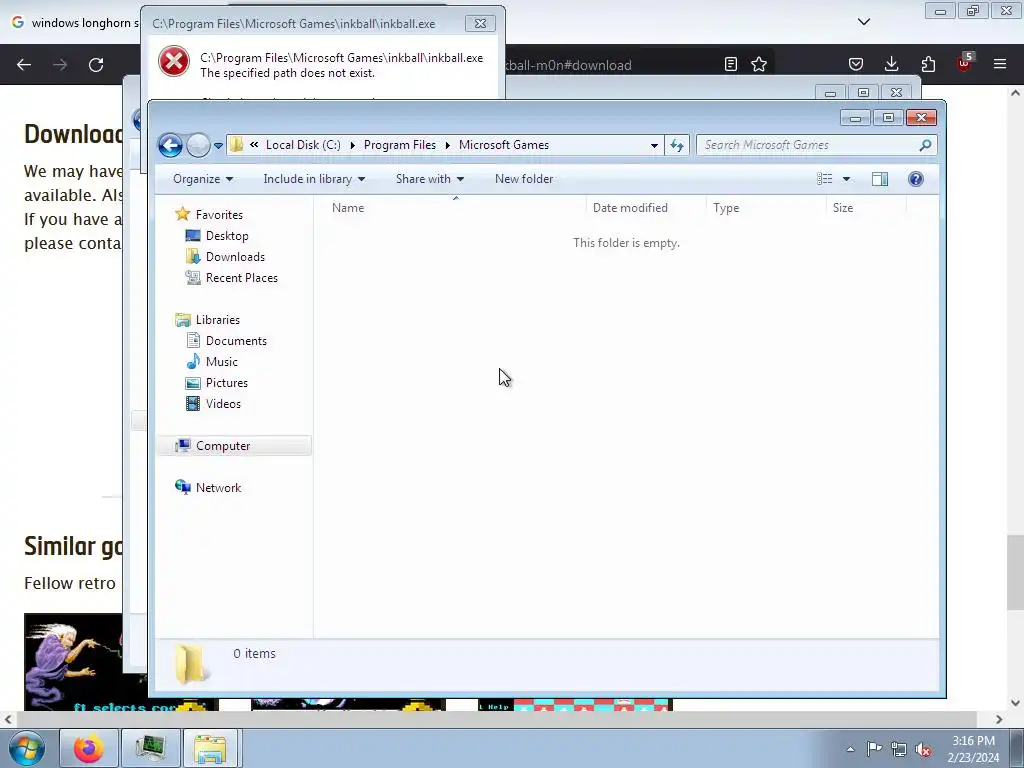Image resolution: width=1024 pixels, height=768 pixels.
Task: Open Downloads in the navigation pane
Action: 235,257
